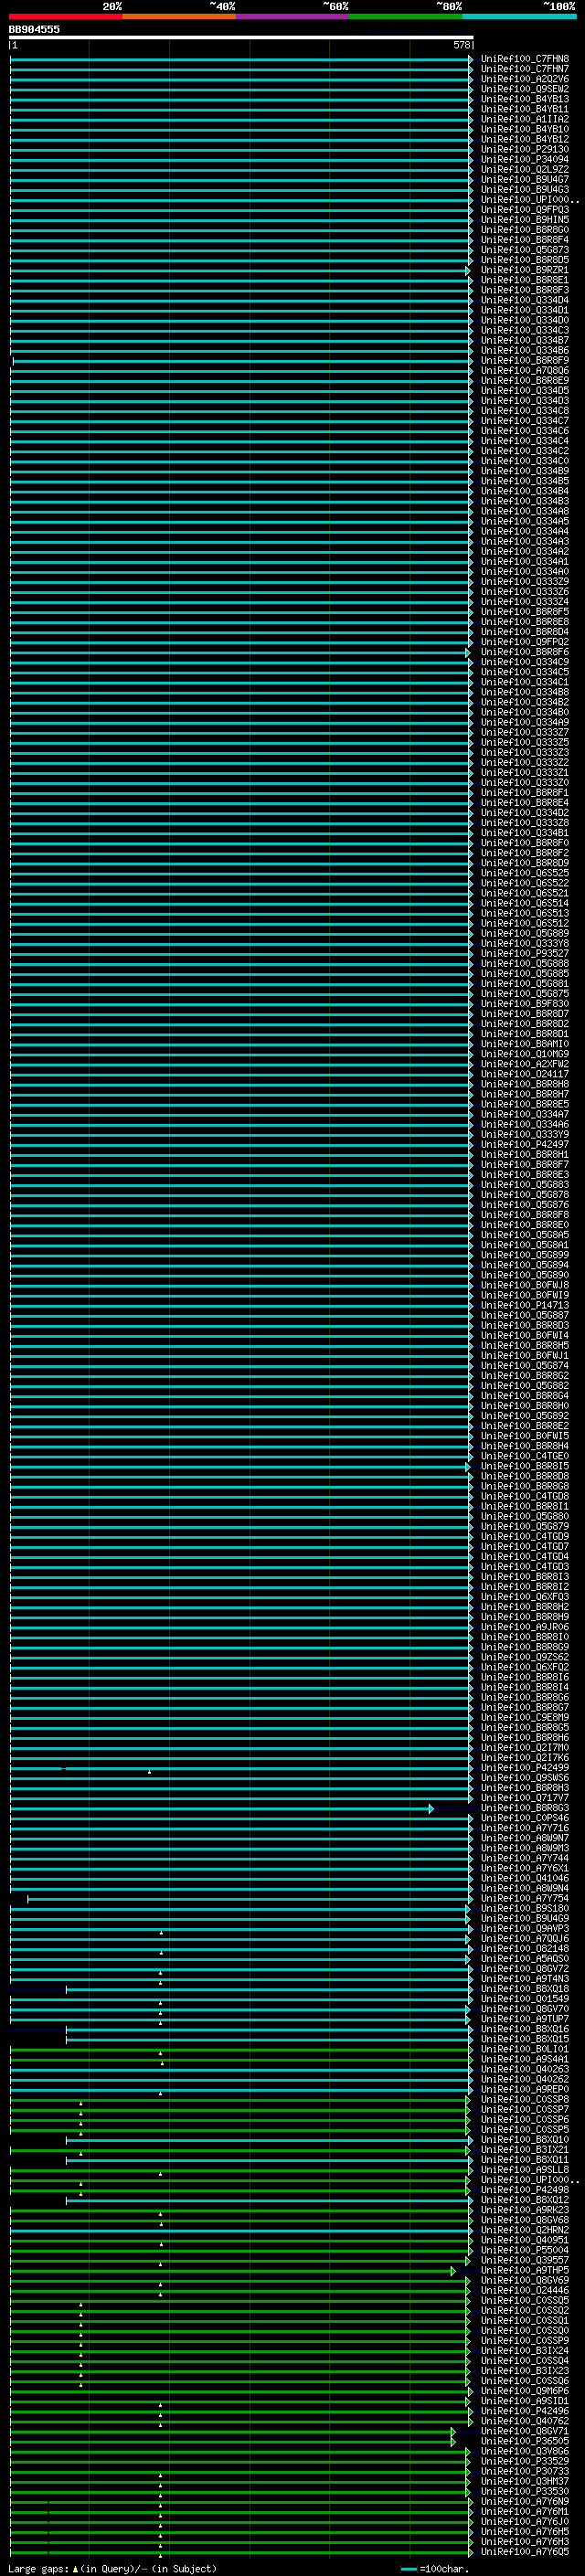Click the cyan ~100% identity legend segment

point(519,16)
